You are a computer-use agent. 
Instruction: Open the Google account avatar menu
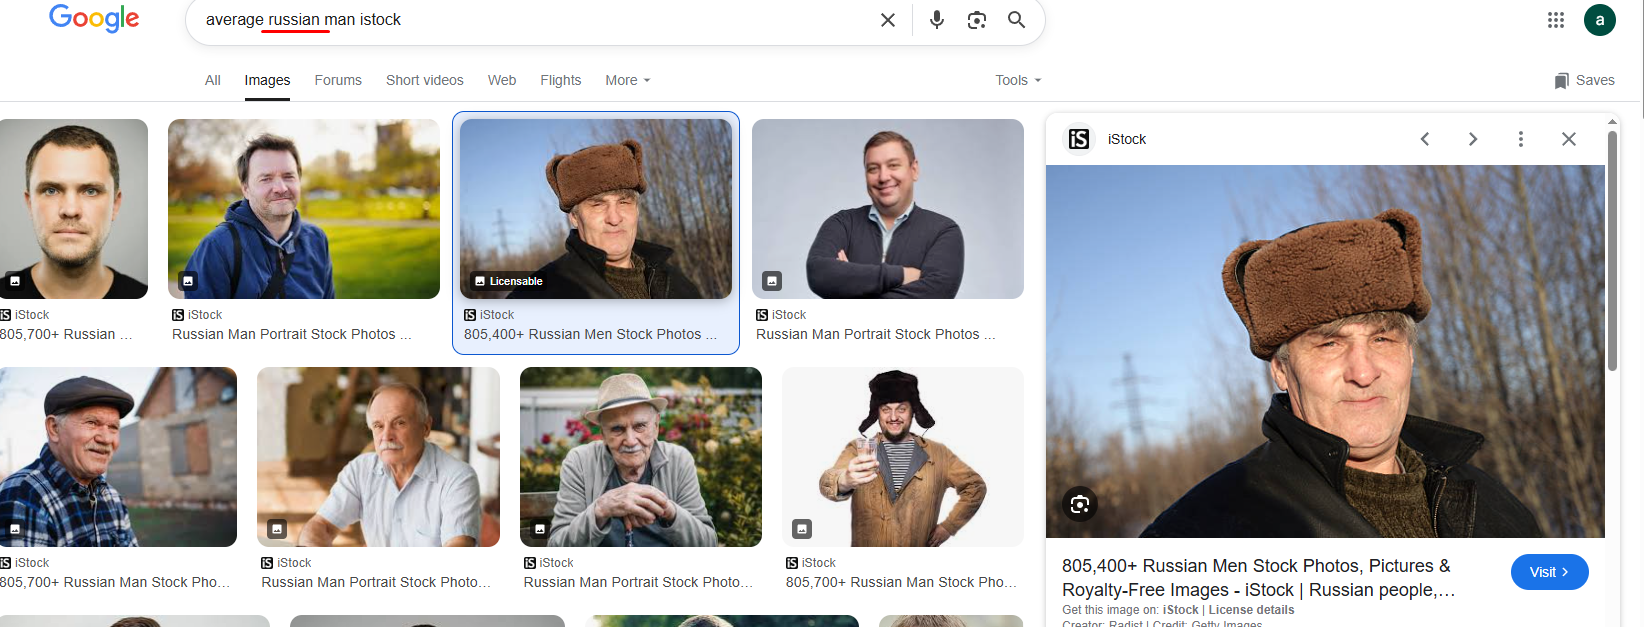[1599, 20]
